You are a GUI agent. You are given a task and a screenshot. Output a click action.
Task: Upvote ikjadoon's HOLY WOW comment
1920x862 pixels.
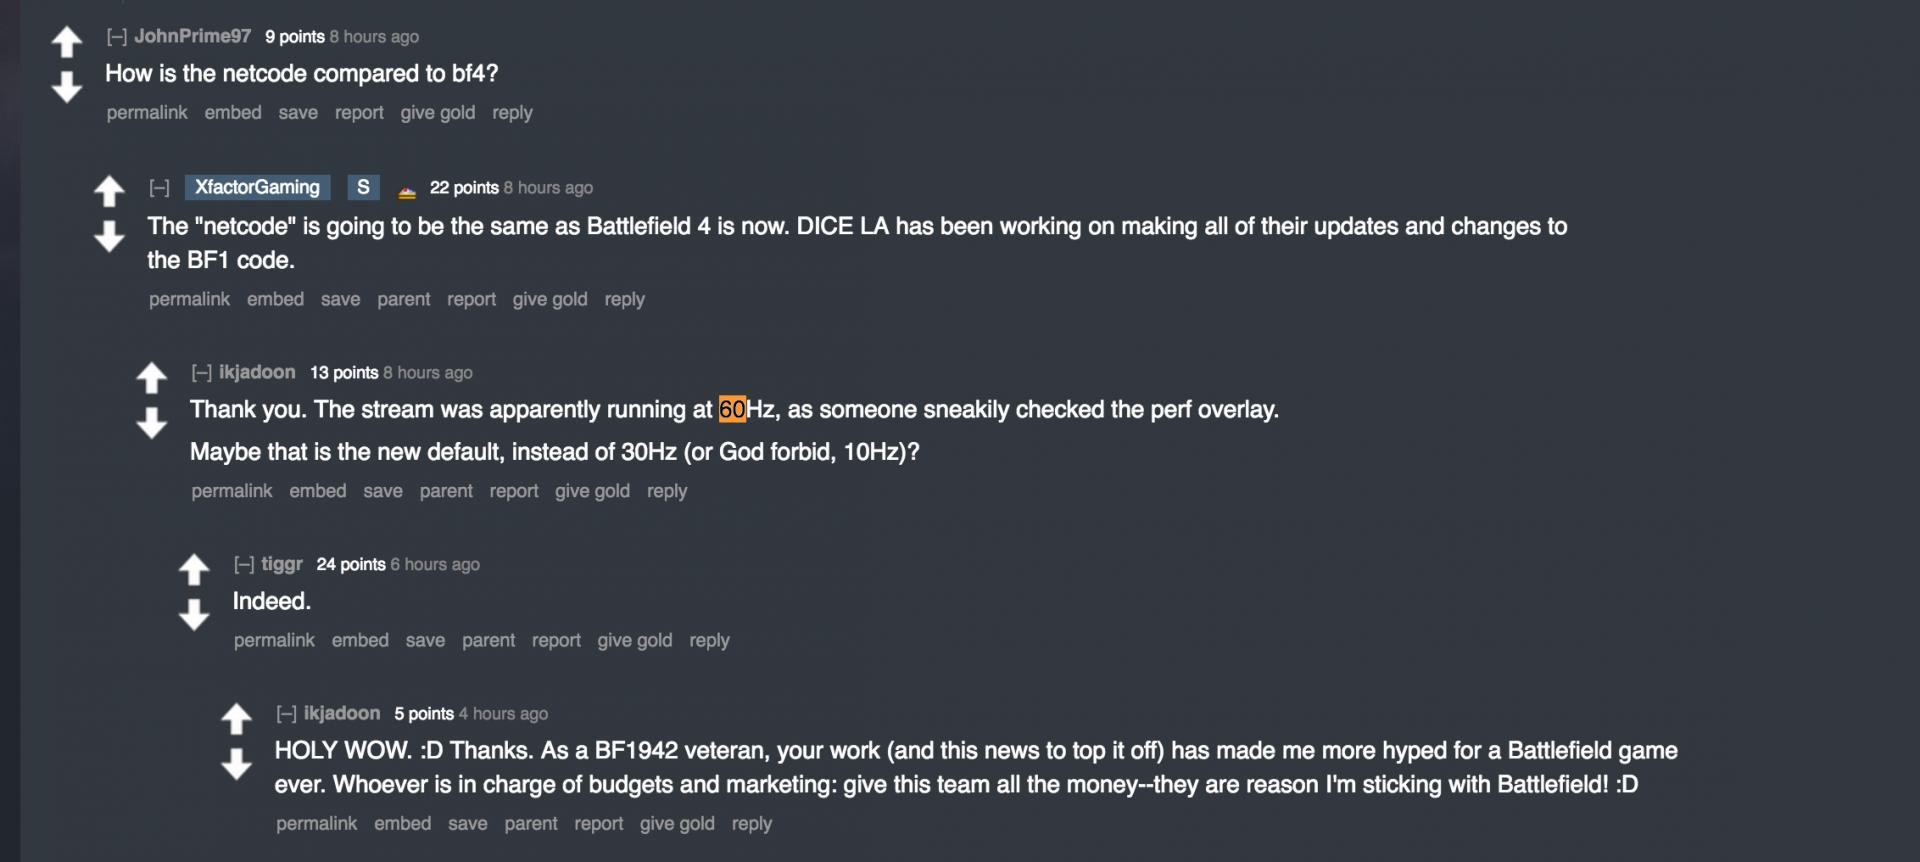click(x=236, y=718)
